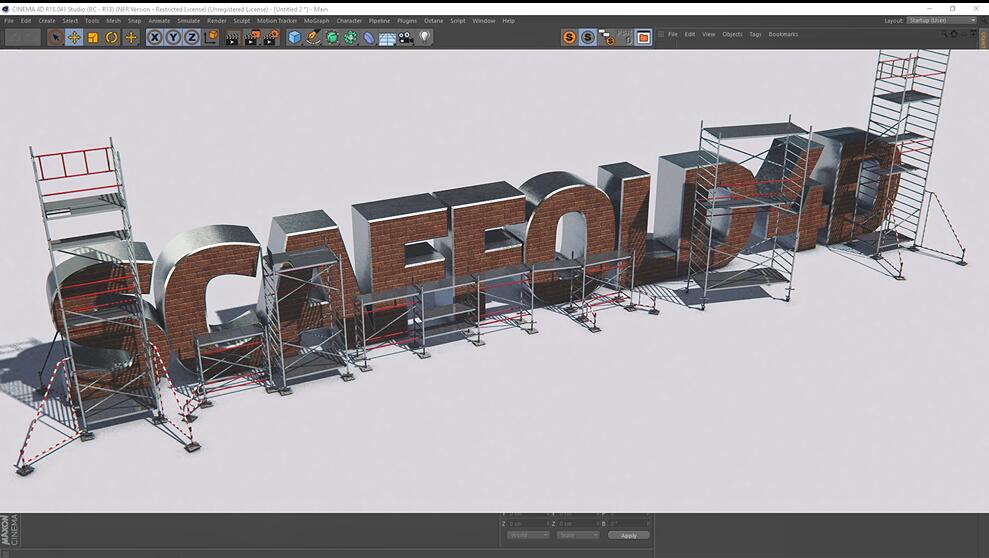Open the Render menu
This screenshot has height=558, width=989.
(217, 21)
